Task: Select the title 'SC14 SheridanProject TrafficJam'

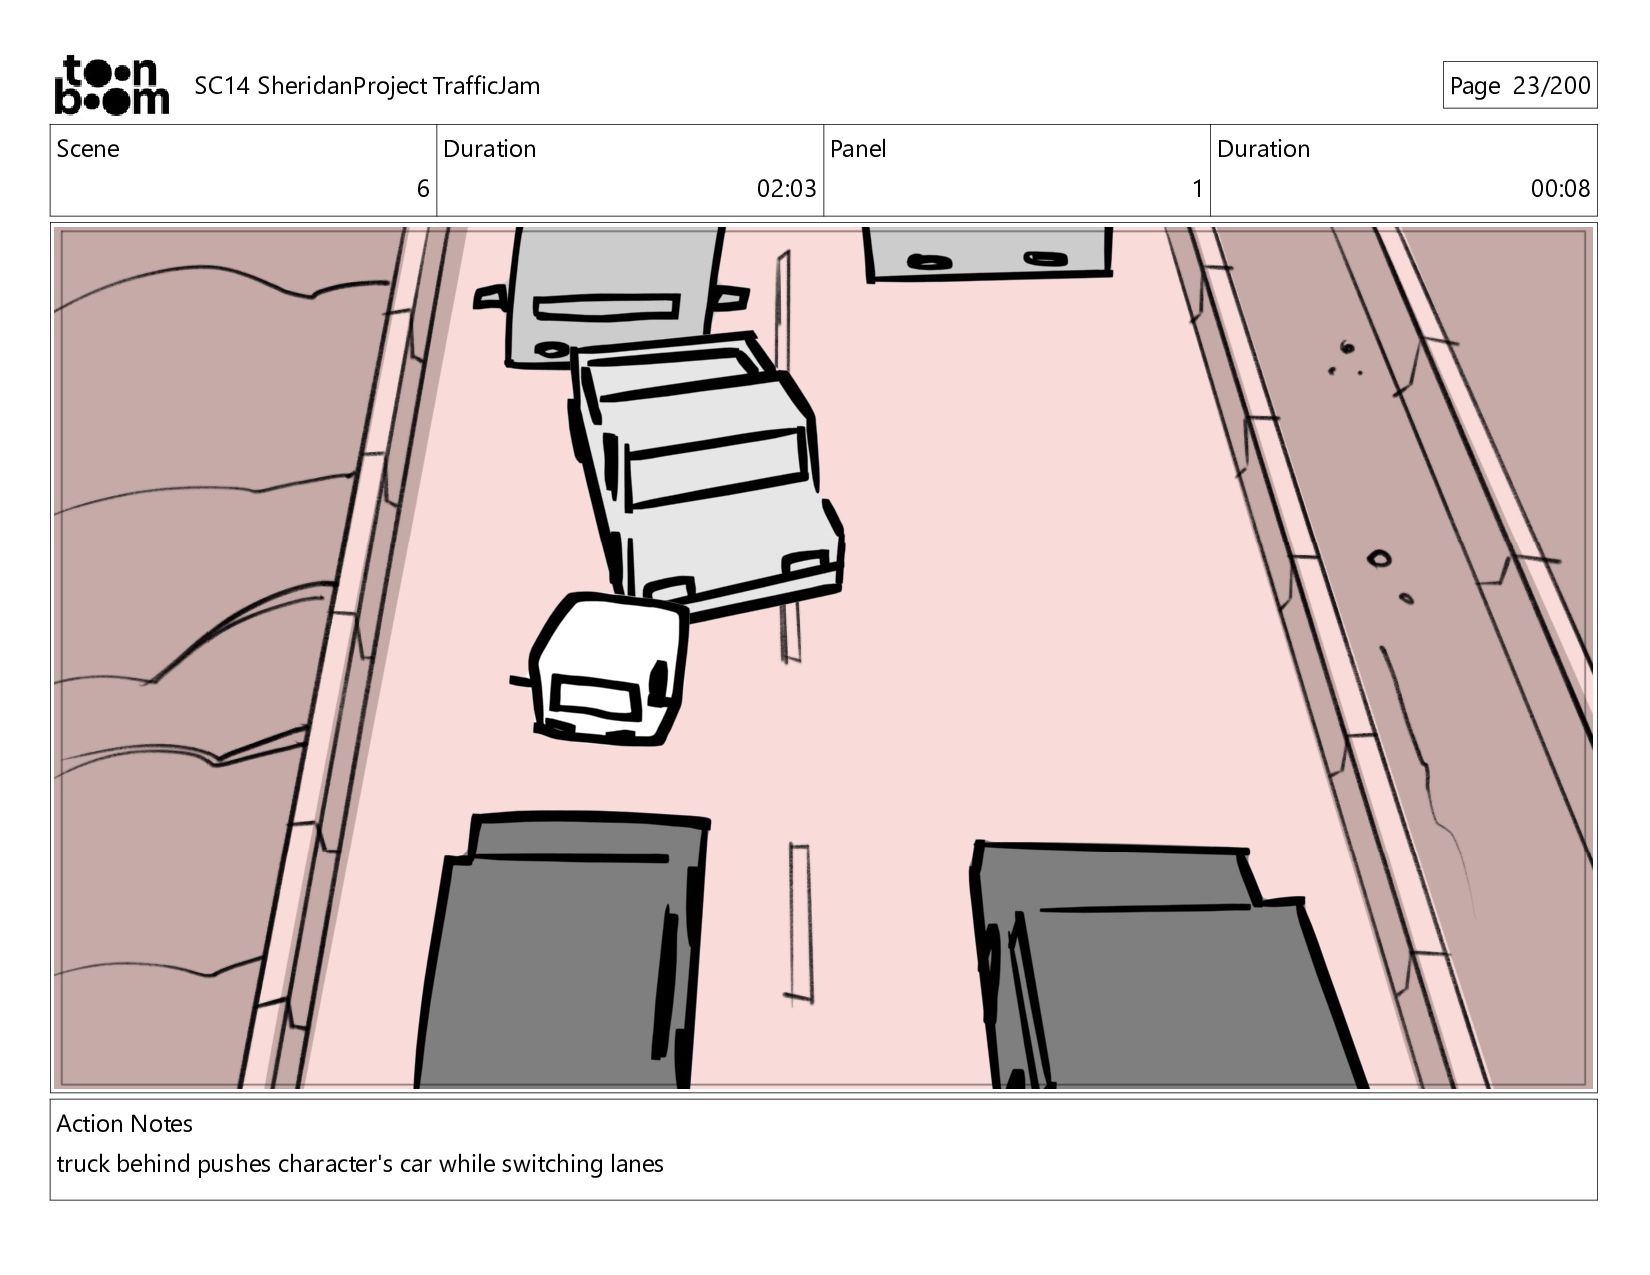Action: pos(367,86)
